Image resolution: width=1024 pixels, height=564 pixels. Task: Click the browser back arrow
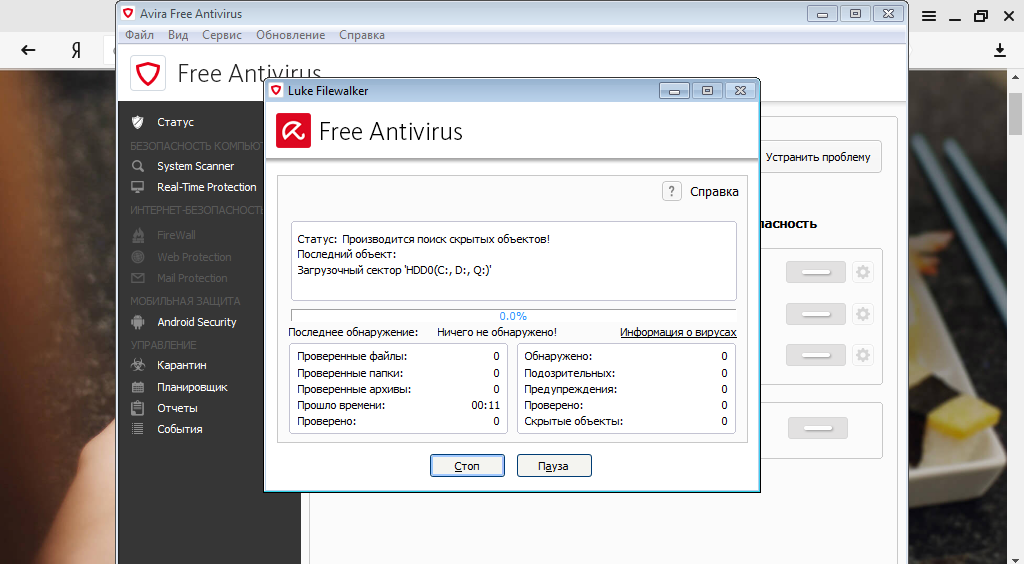28,50
